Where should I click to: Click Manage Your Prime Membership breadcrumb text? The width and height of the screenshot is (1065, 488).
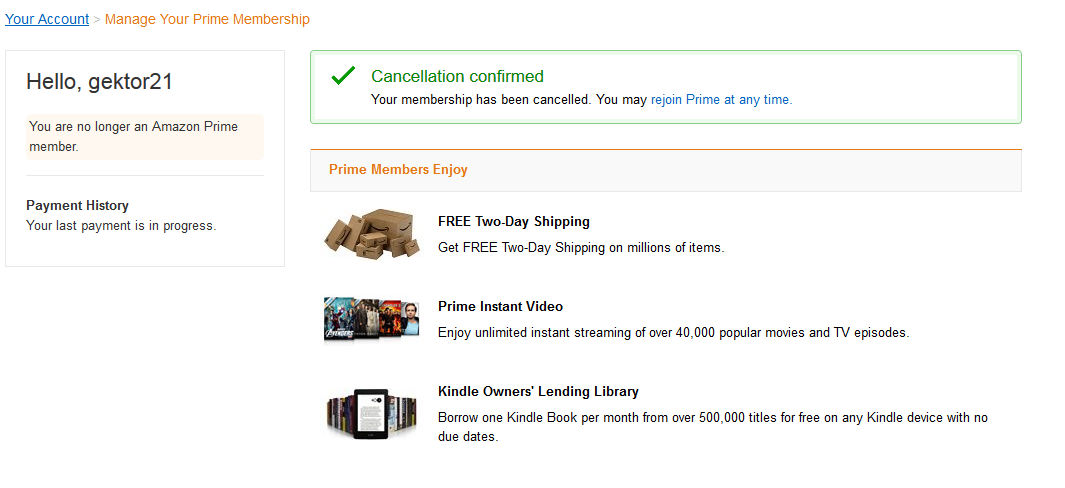tap(207, 19)
